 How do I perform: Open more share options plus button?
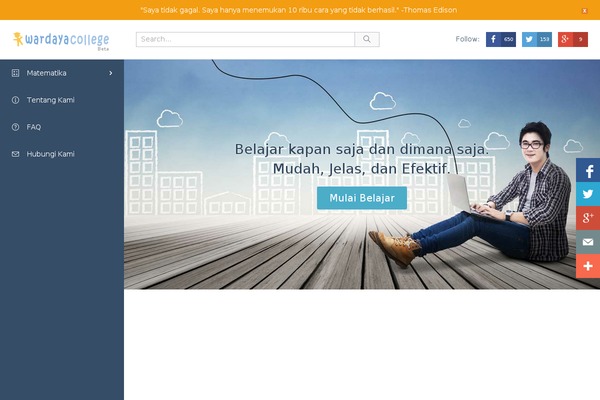588,266
